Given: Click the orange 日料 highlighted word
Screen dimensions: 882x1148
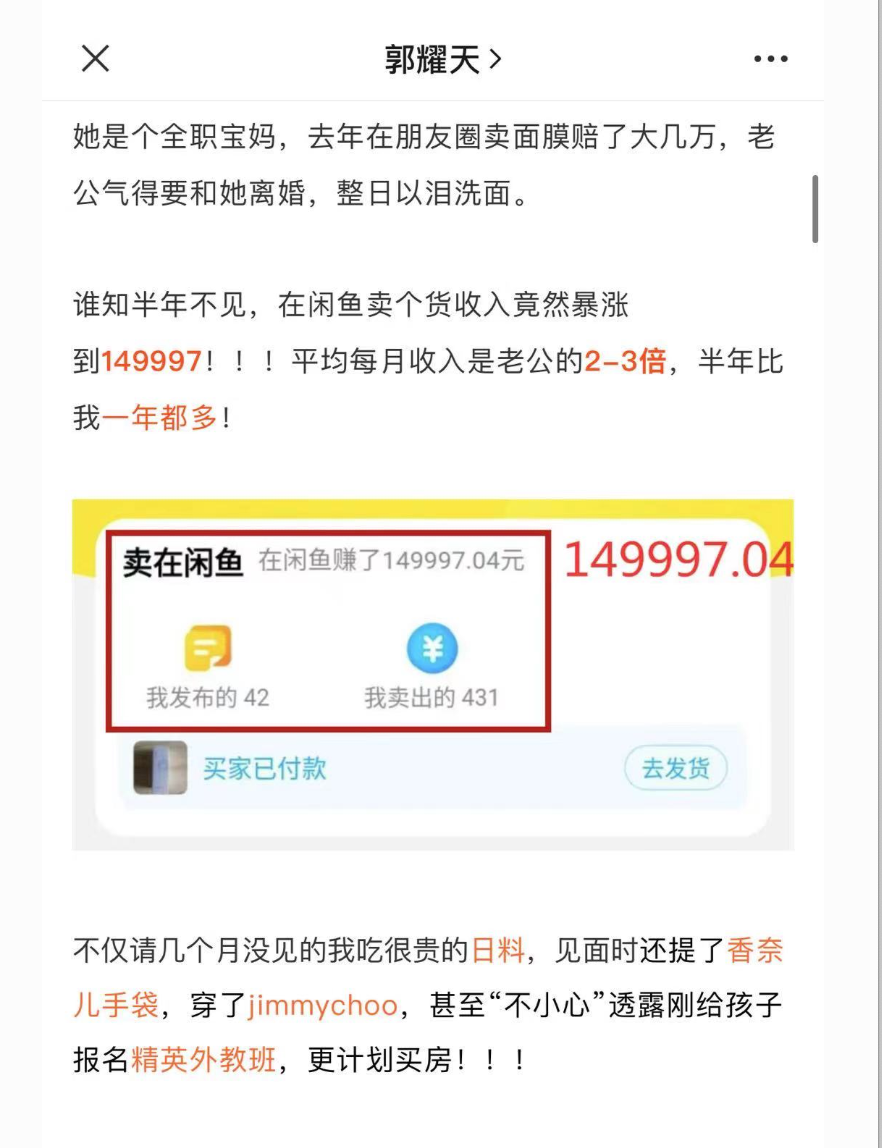Looking at the screenshot, I should 498,950.
